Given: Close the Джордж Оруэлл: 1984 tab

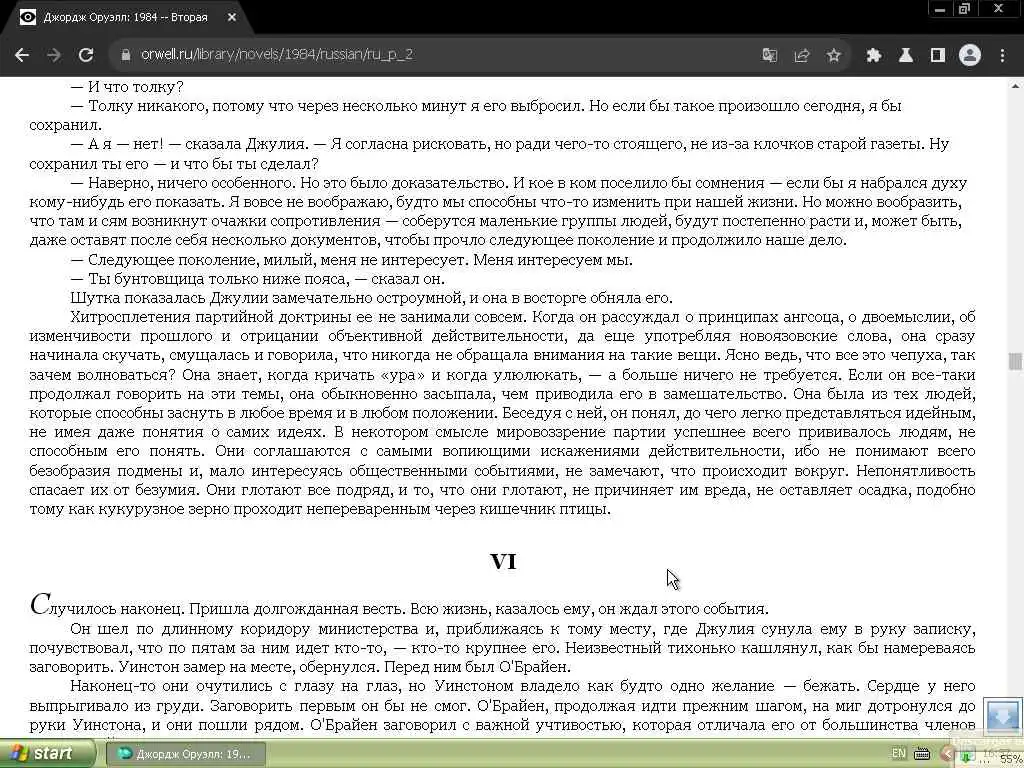Looking at the screenshot, I should click(232, 18).
